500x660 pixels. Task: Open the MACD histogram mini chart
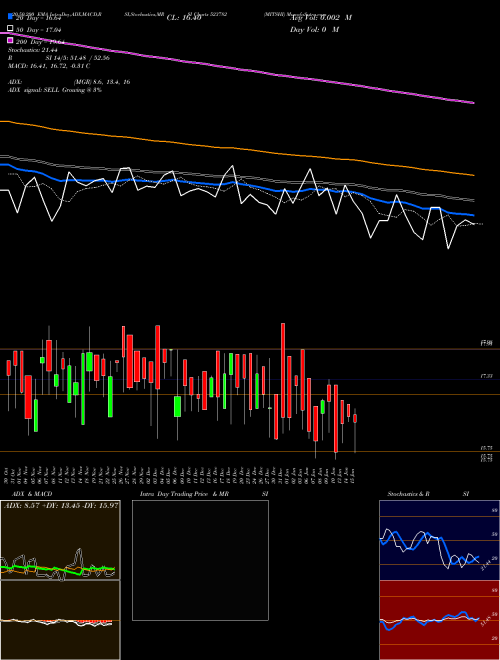60,620
